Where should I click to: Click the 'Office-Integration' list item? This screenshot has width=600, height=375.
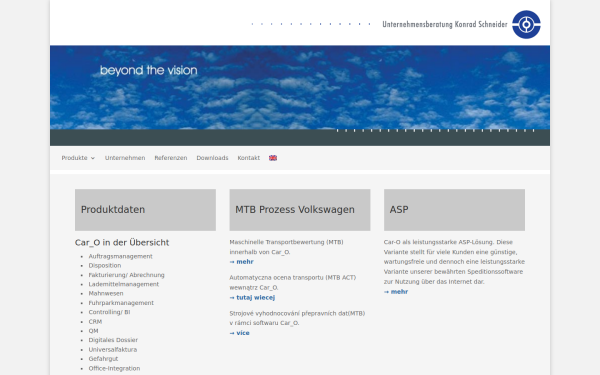coord(114,368)
